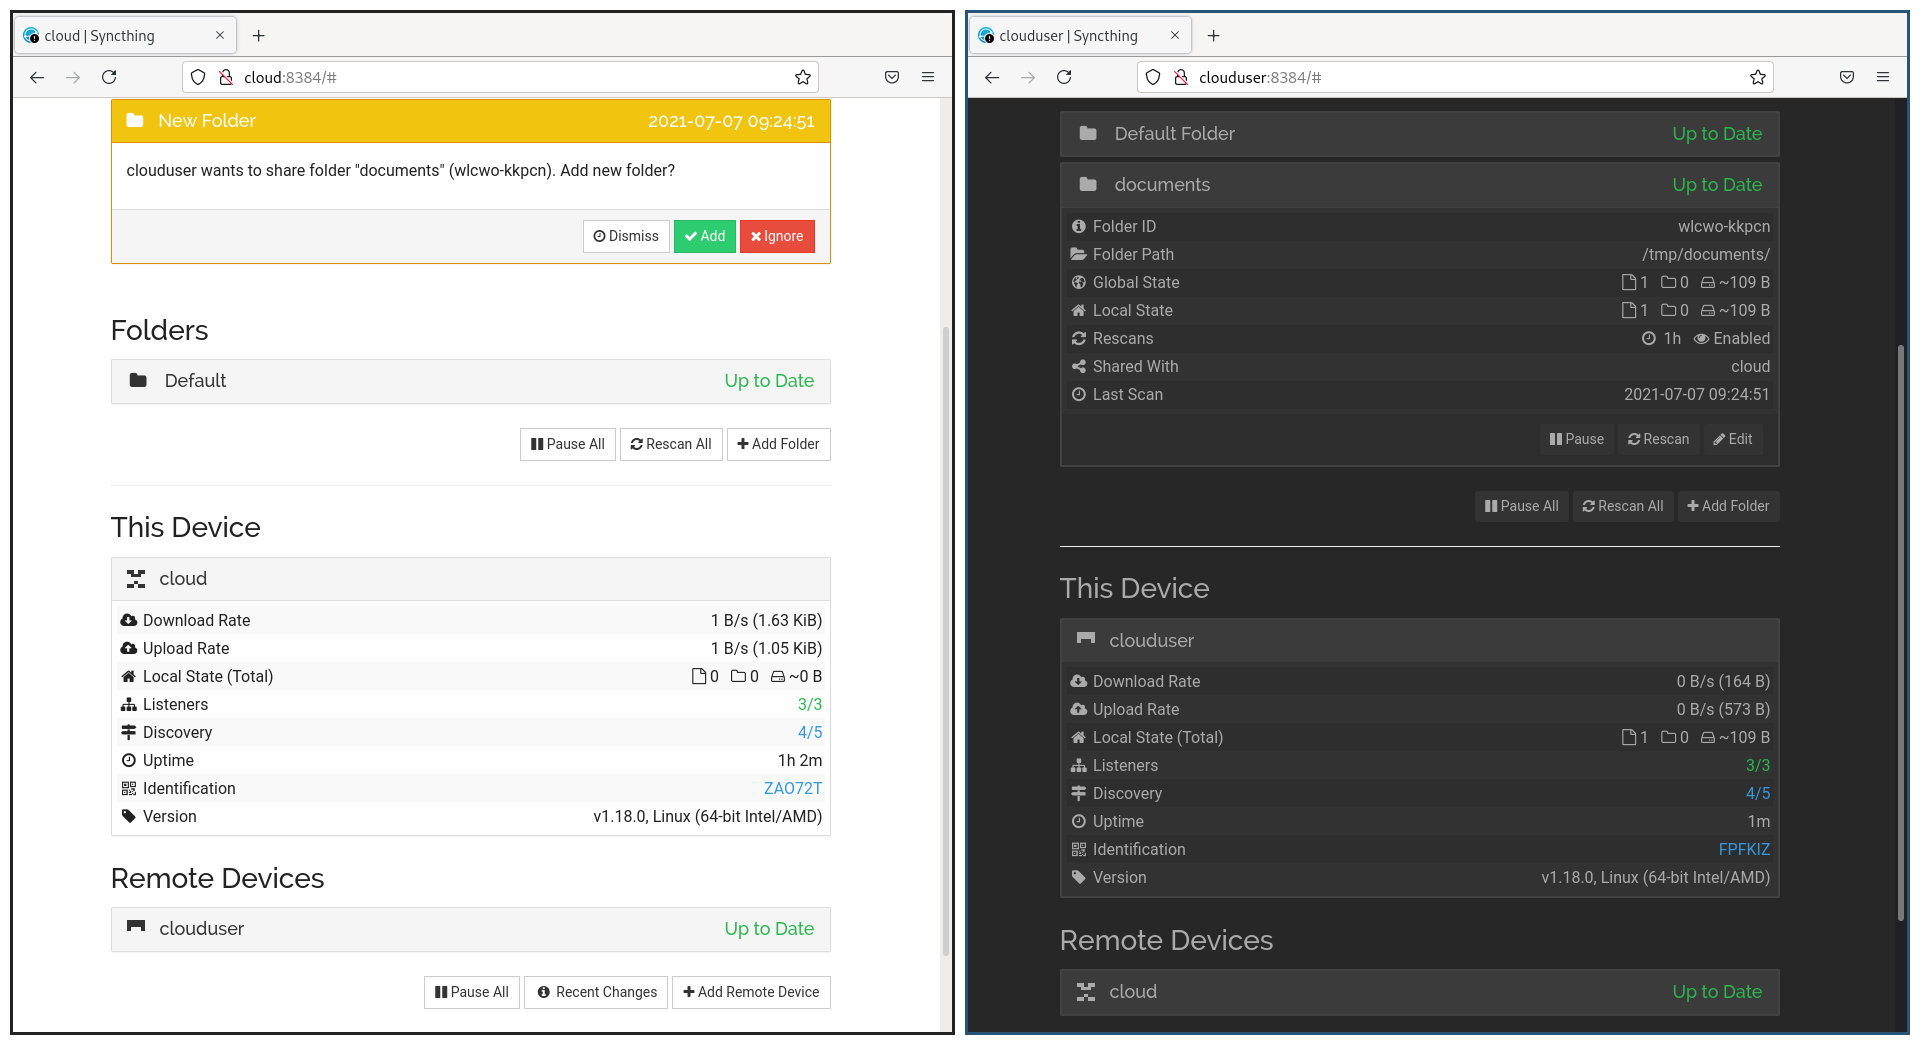
Task: Click tracking protection shield in clouduser window
Action: pos(1153,77)
